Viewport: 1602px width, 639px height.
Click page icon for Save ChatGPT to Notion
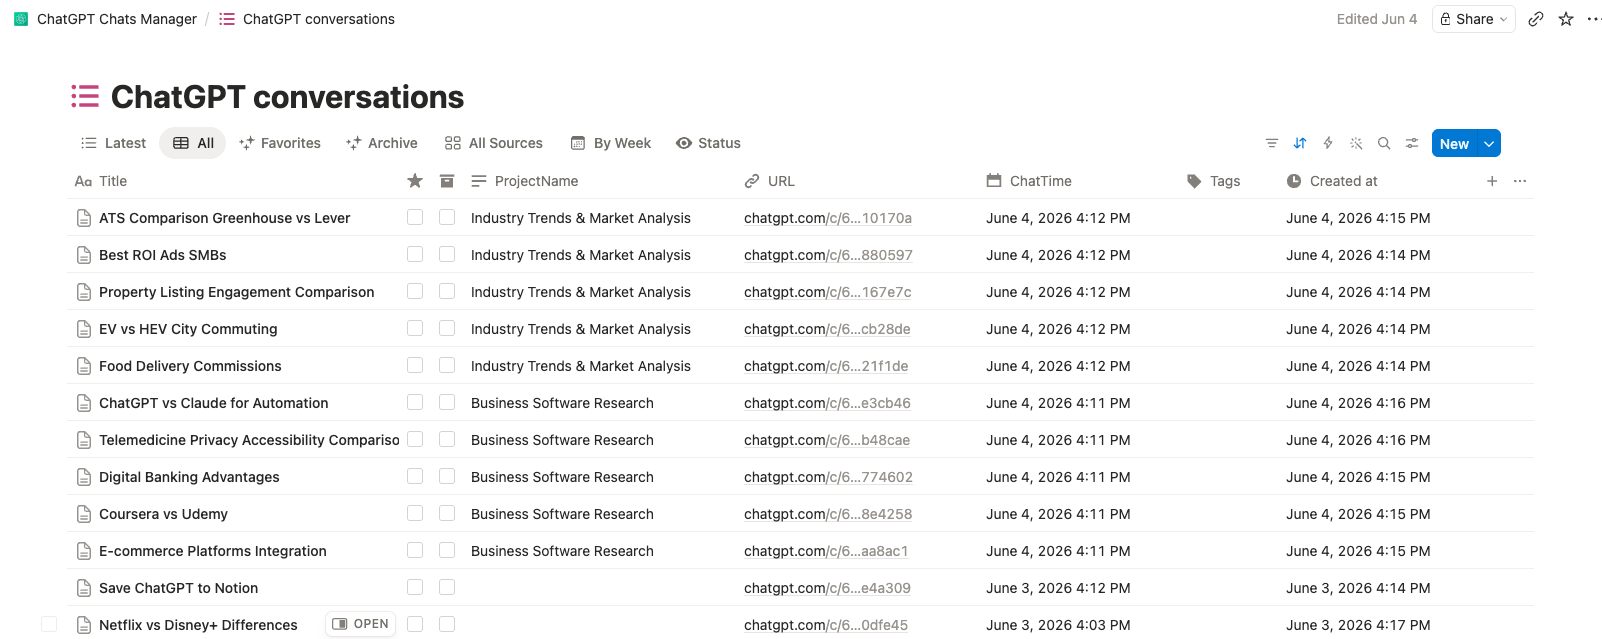pos(84,588)
